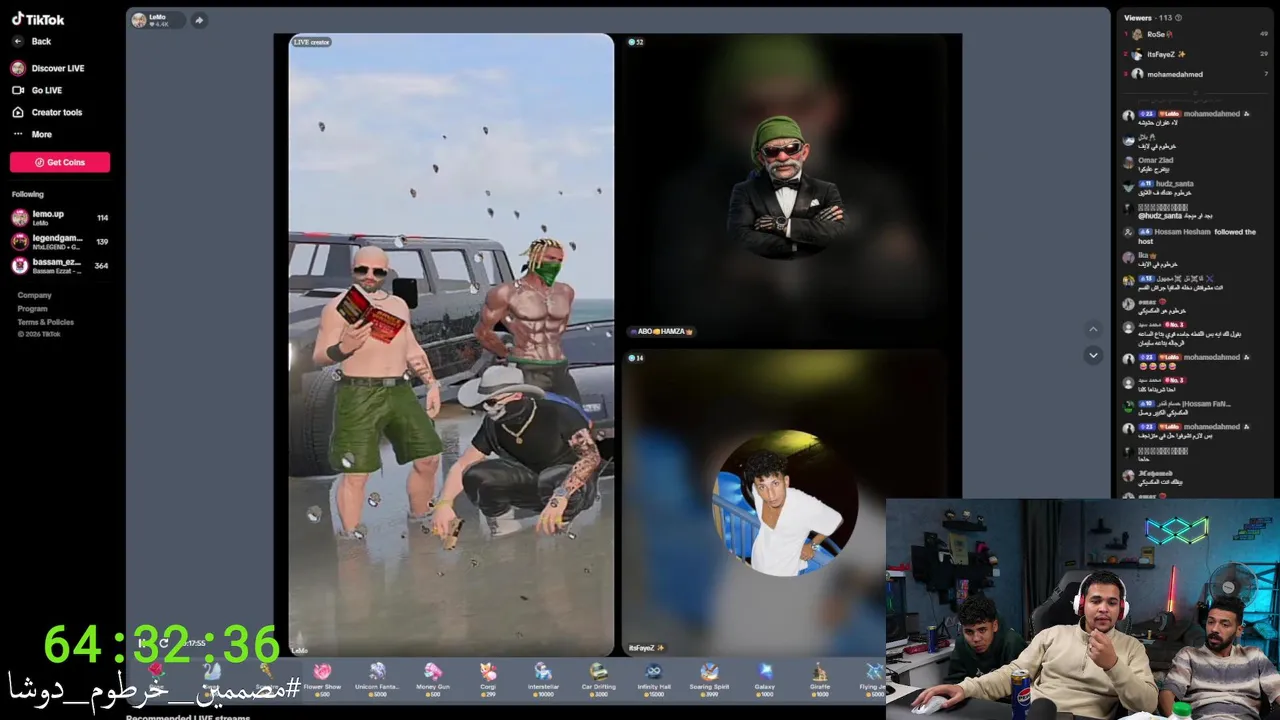This screenshot has width=1280, height=720.
Task: Send the Giraffe gift
Action: point(820,678)
